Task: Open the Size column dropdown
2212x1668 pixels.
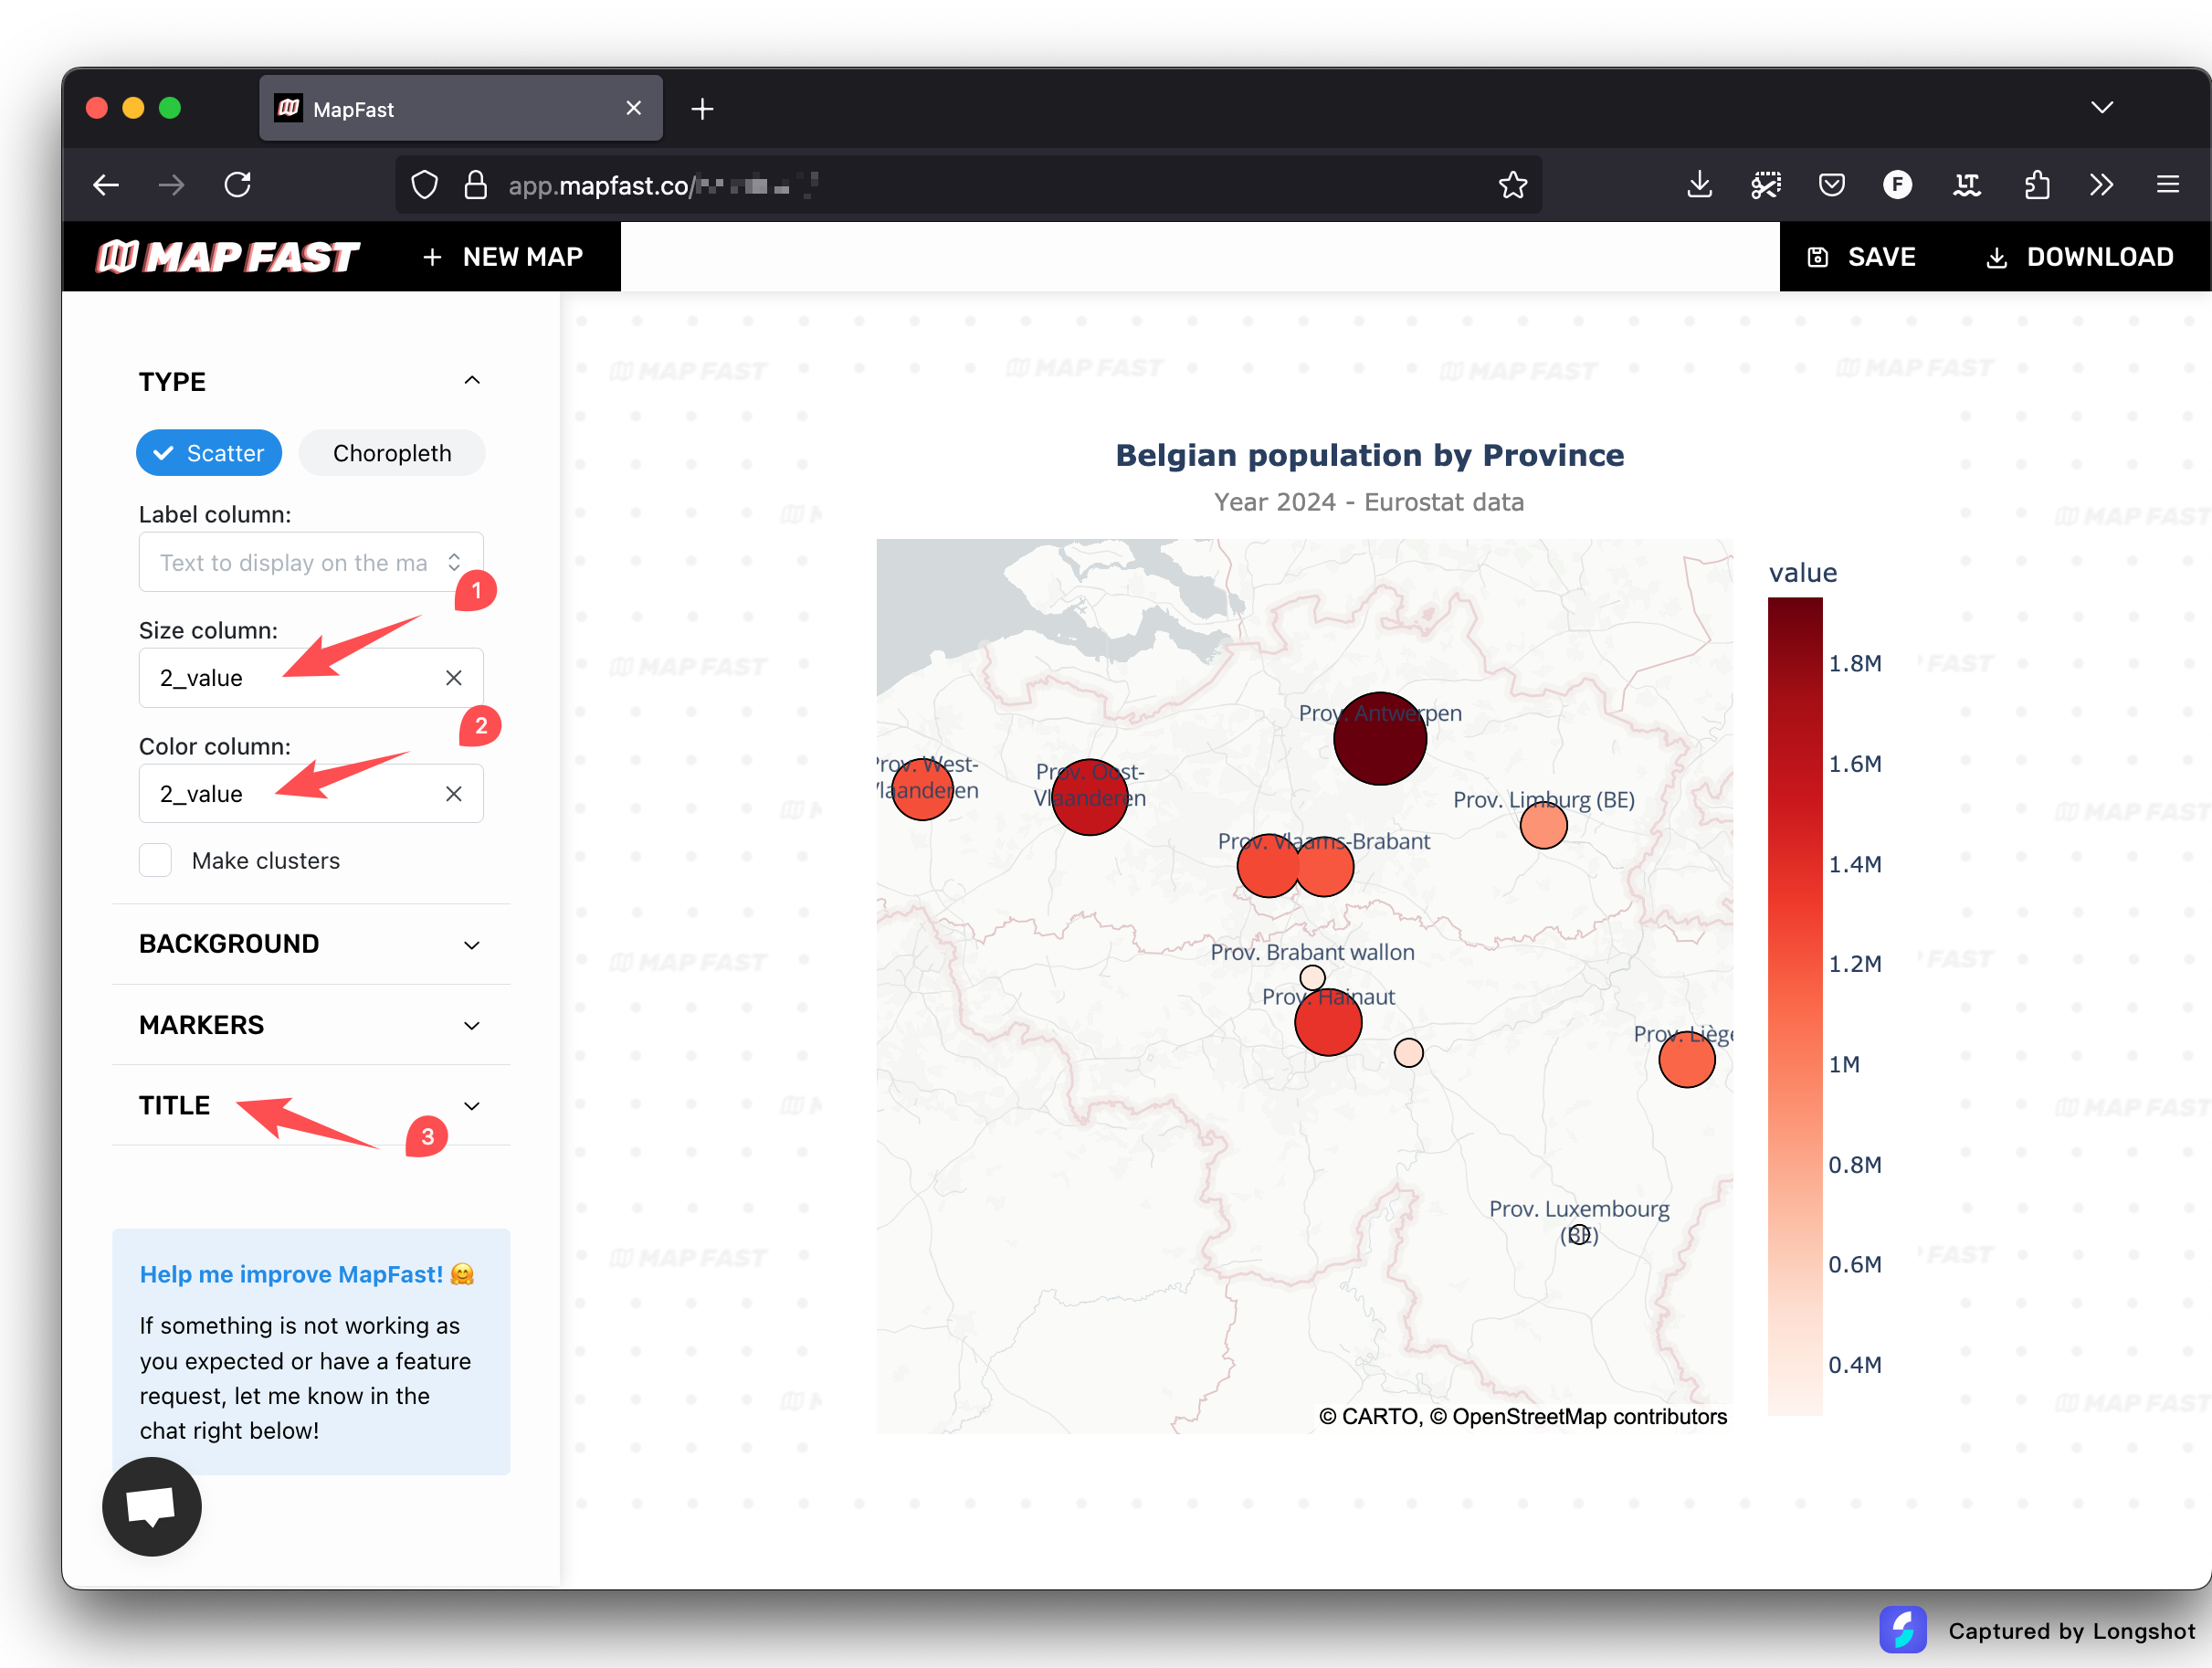Action: coord(311,678)
